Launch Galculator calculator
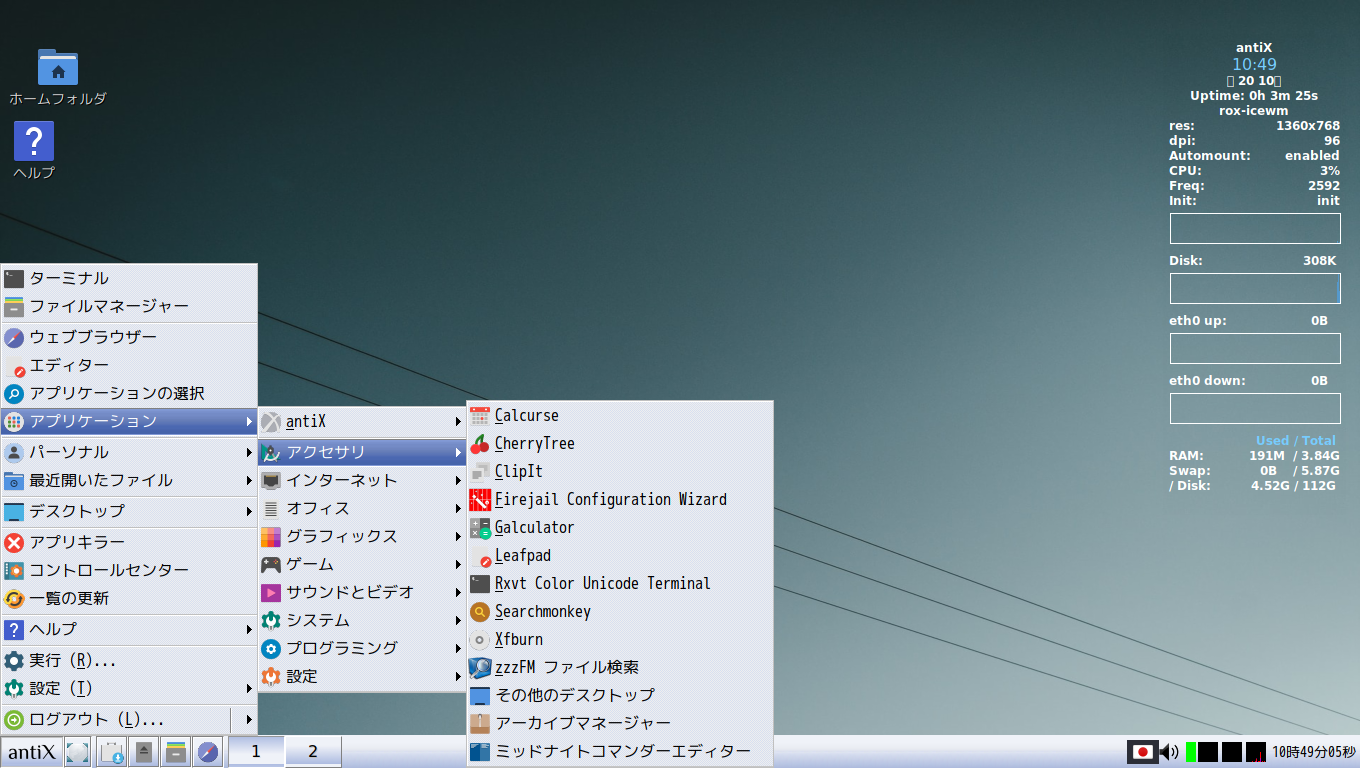The width and height of the screenshot is (1360, 768). [620, 527]
